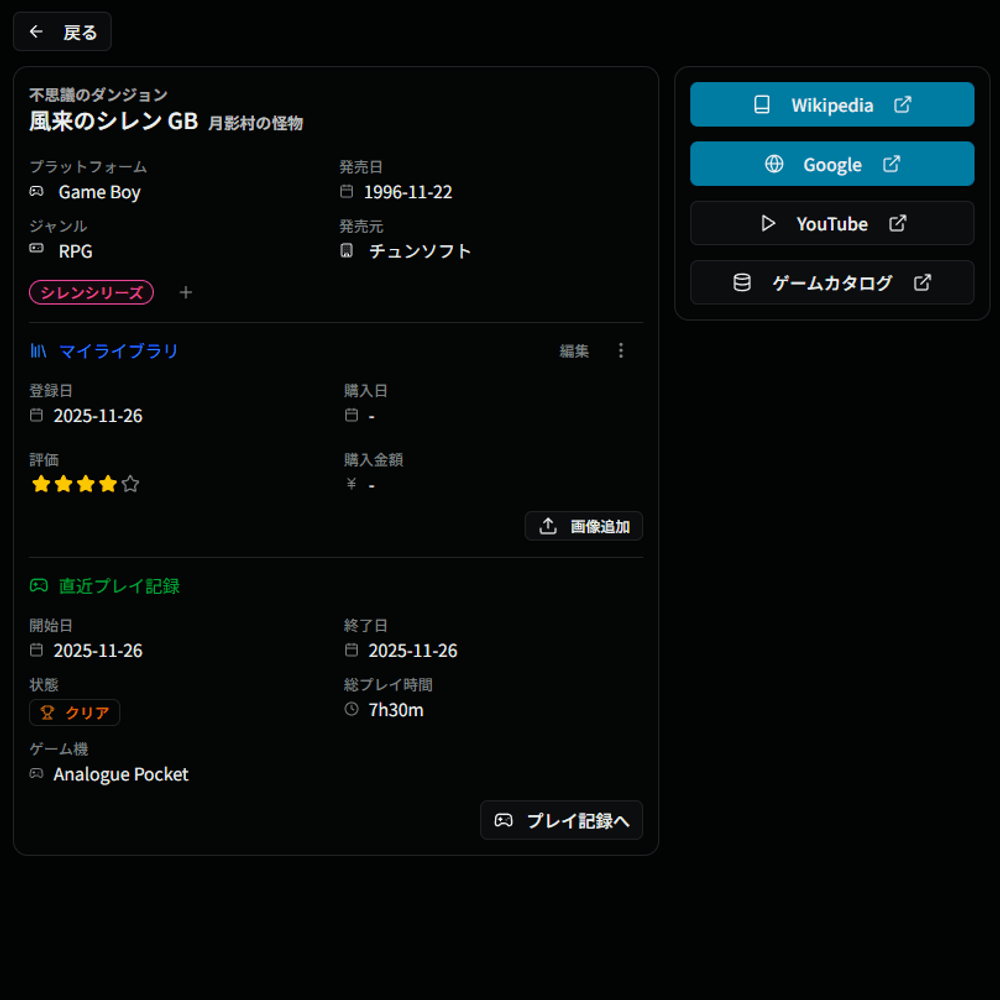Set rating to five stars
Image resolution: width=1000 pixels, height=1000 pixels.
coord(130,484)
